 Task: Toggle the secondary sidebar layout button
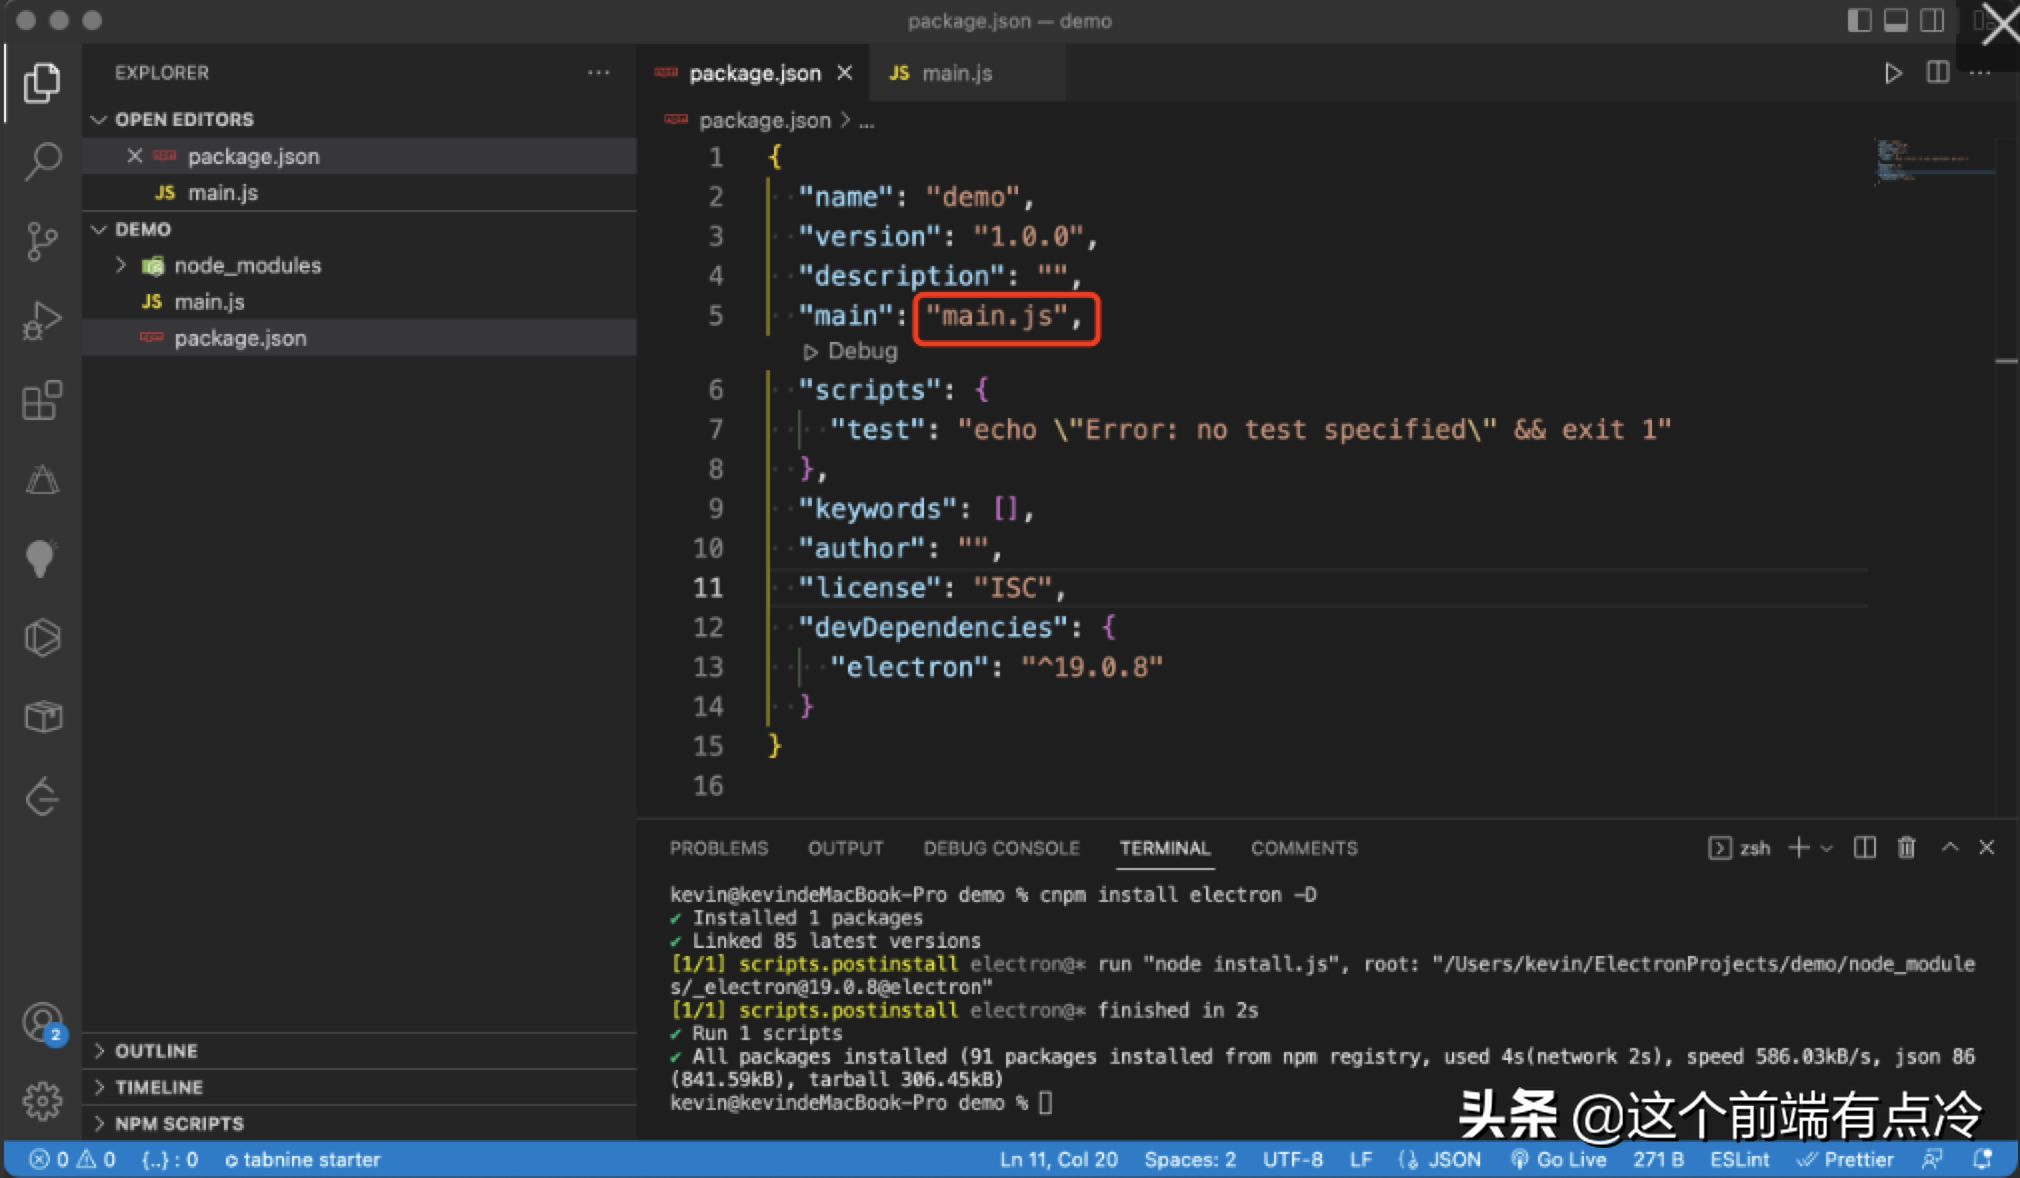[x=1932, y=21]
